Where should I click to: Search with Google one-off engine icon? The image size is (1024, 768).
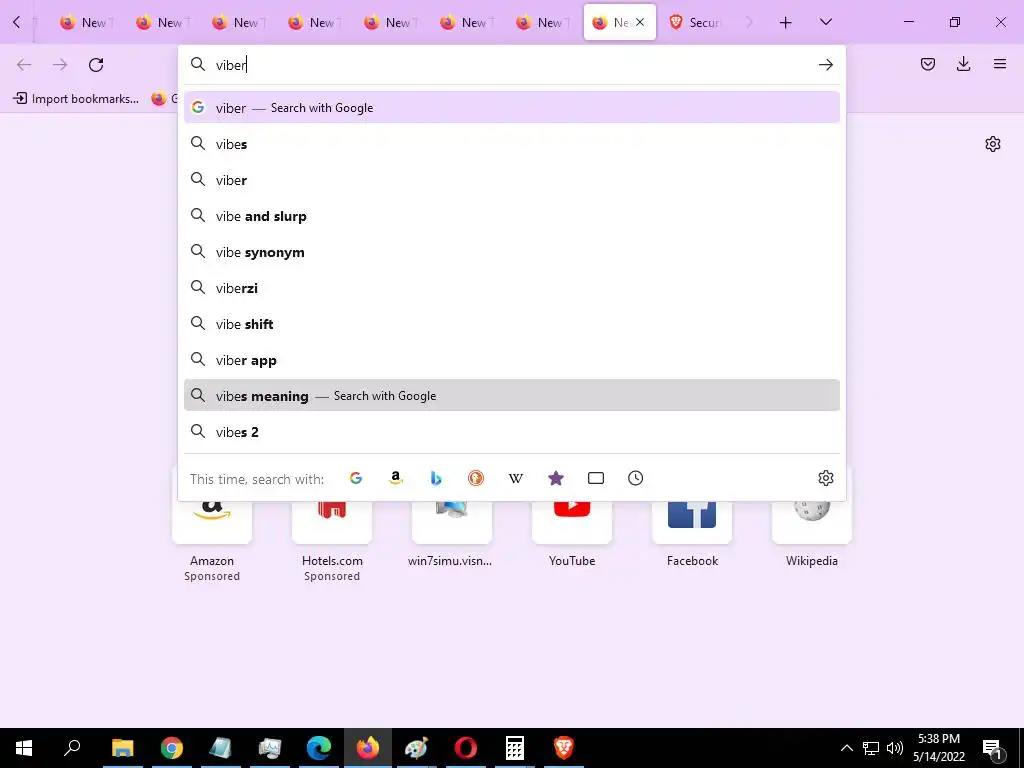356,478
